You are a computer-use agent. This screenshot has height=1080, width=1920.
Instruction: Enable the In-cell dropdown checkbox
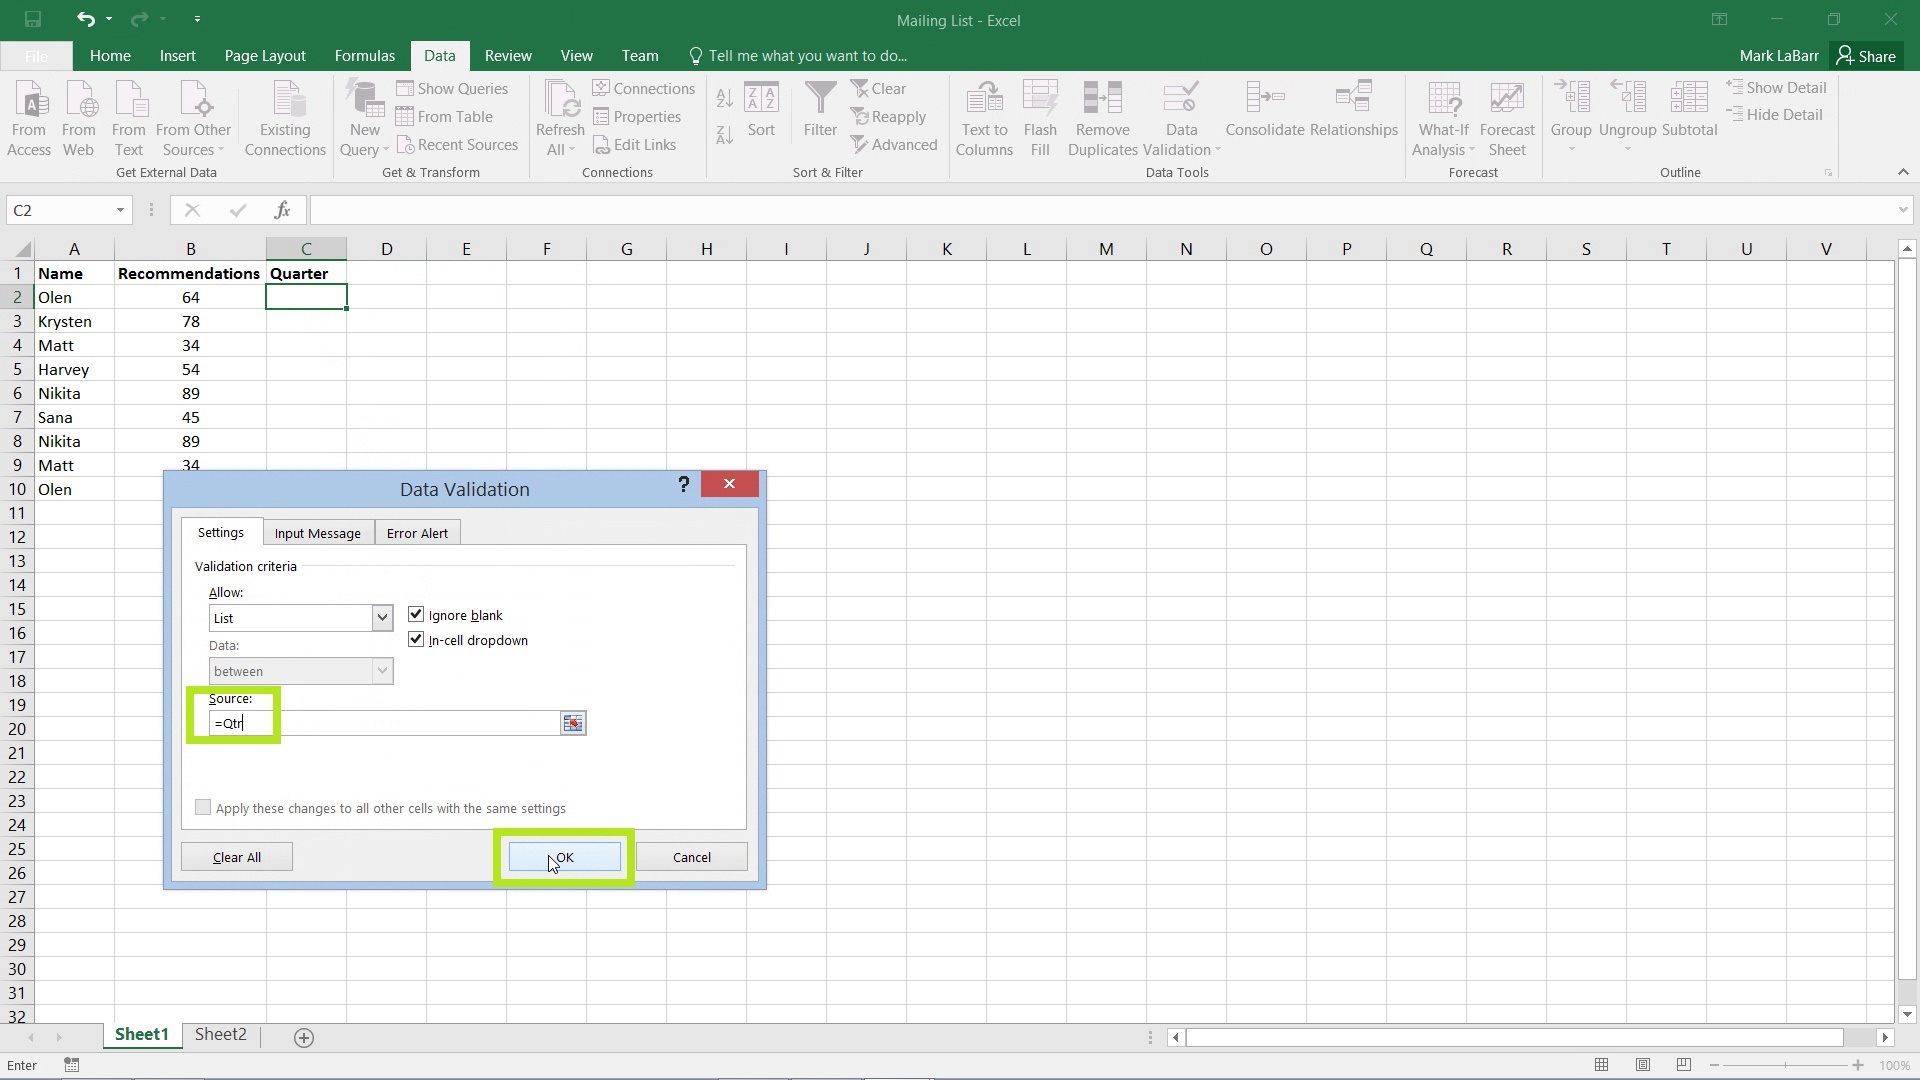(x=415, y=640)
